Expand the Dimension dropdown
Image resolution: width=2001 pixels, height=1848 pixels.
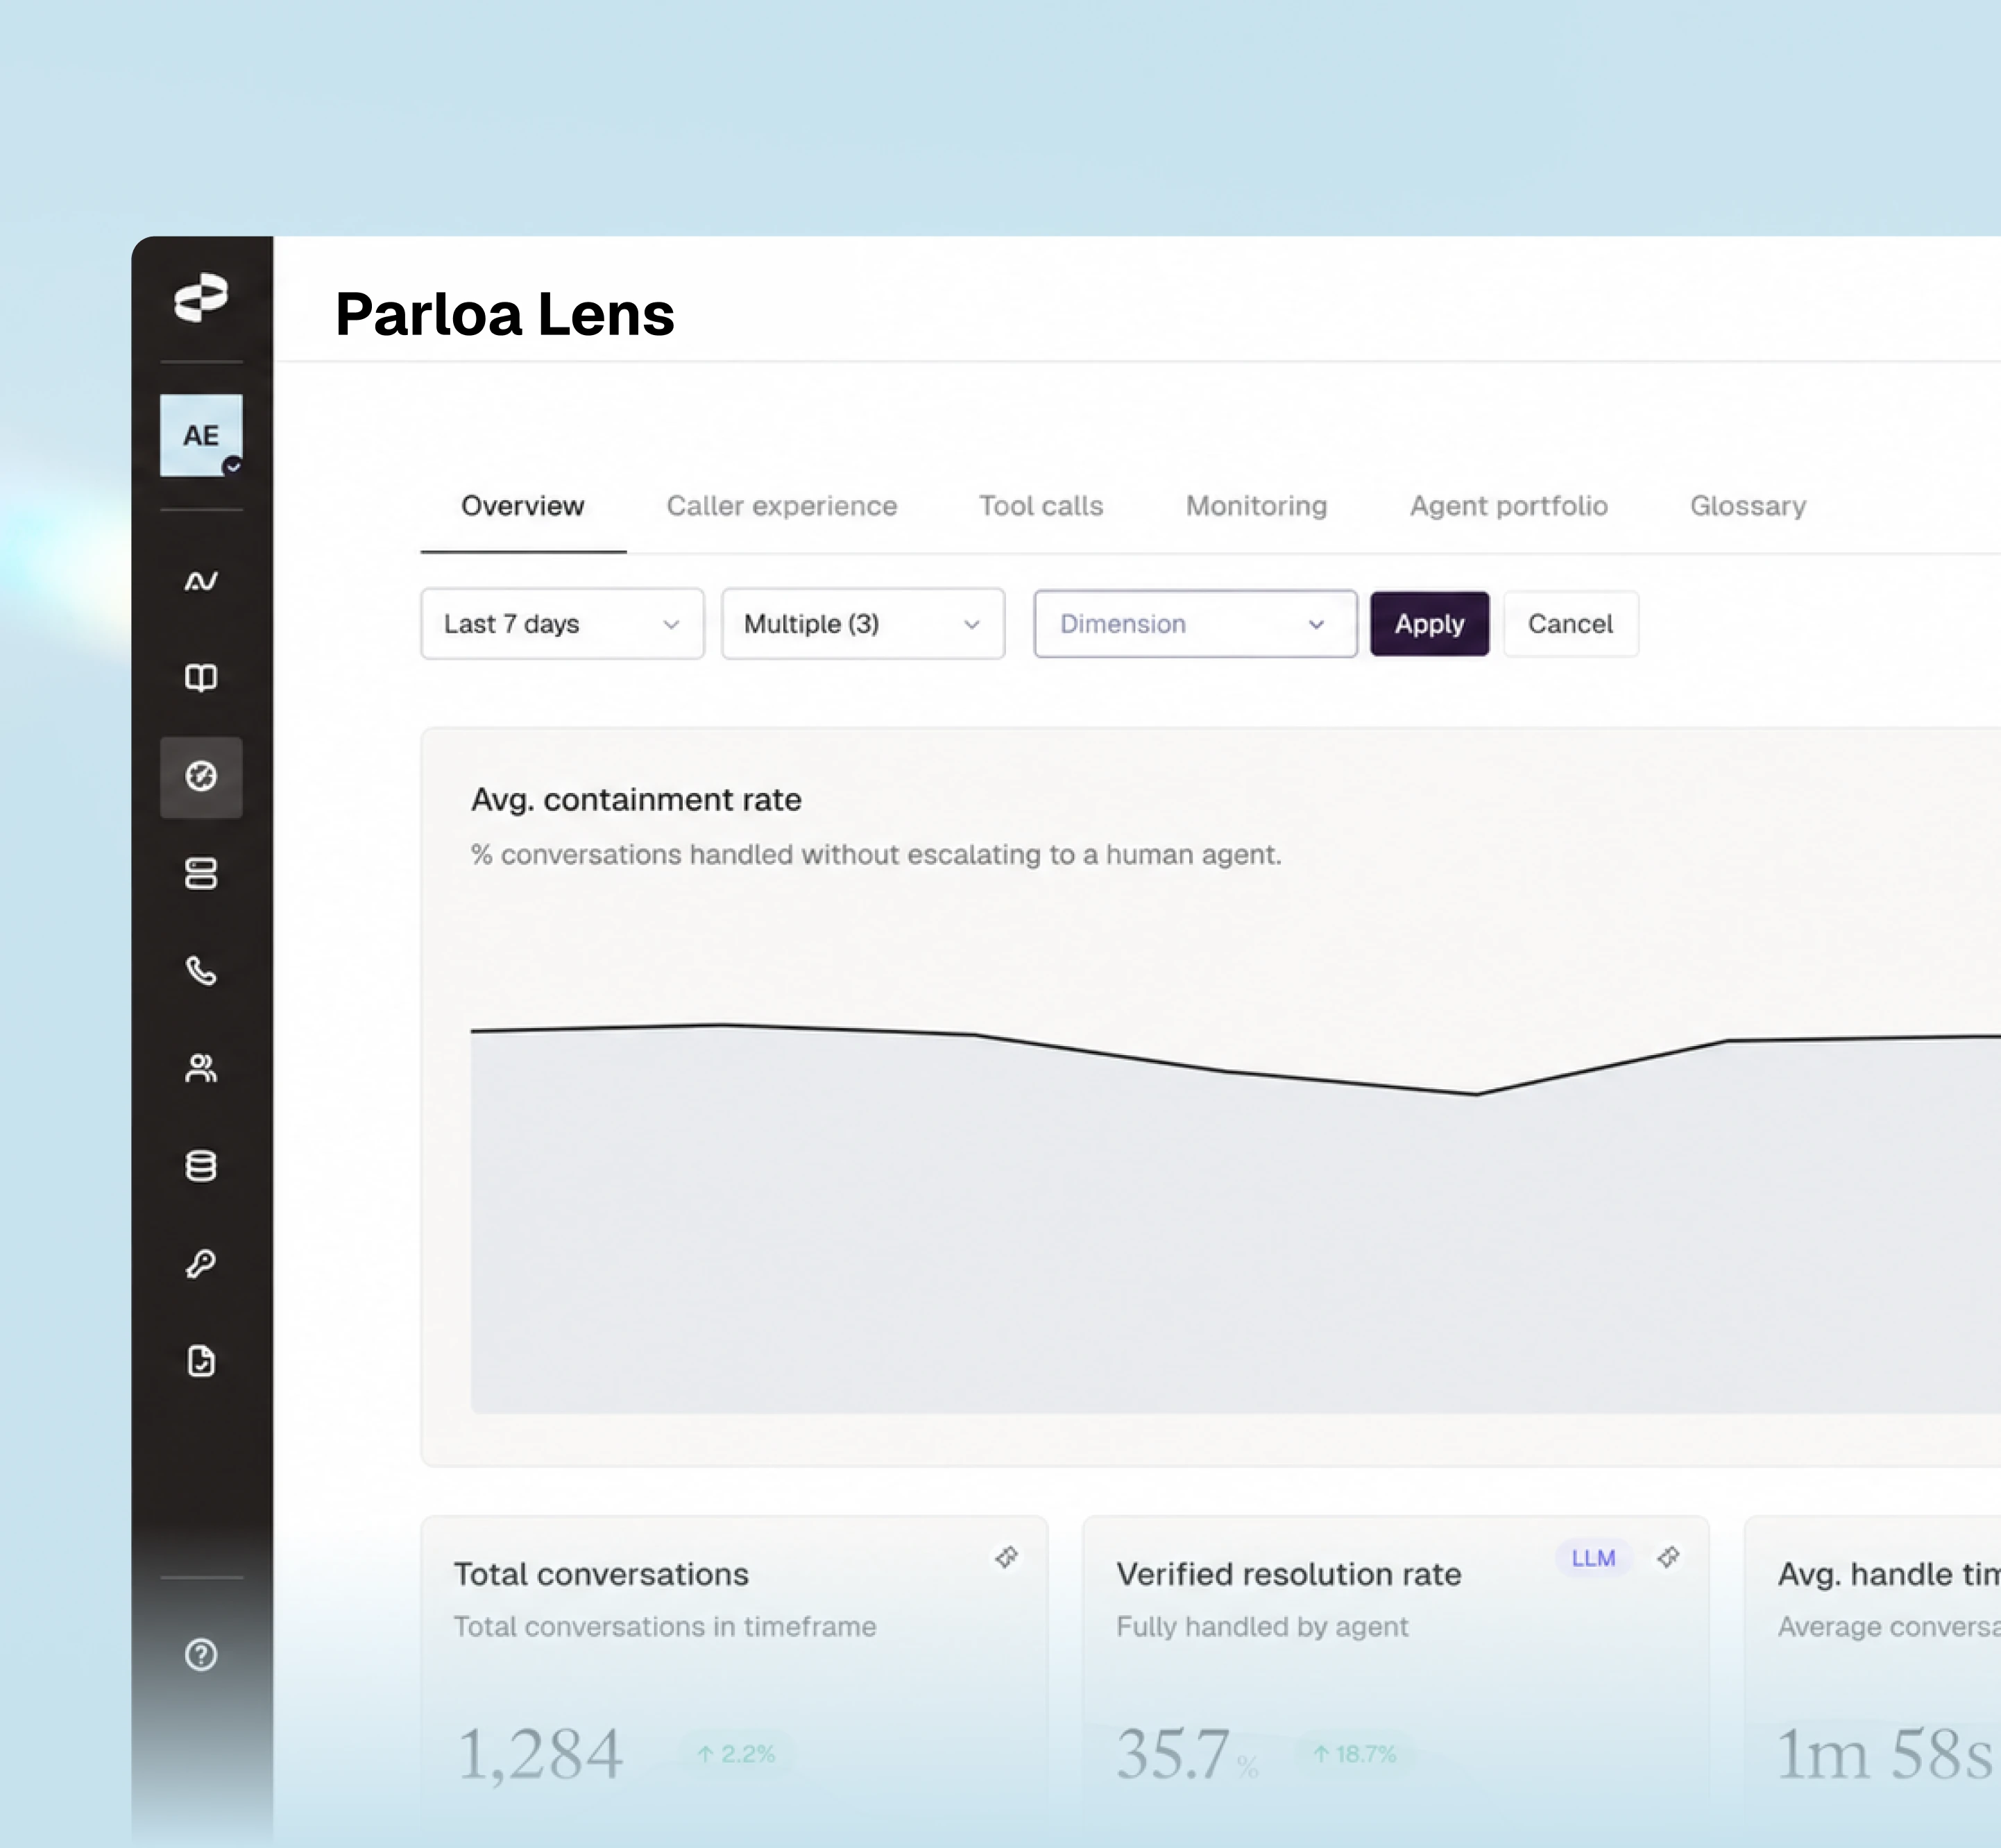1195,624
